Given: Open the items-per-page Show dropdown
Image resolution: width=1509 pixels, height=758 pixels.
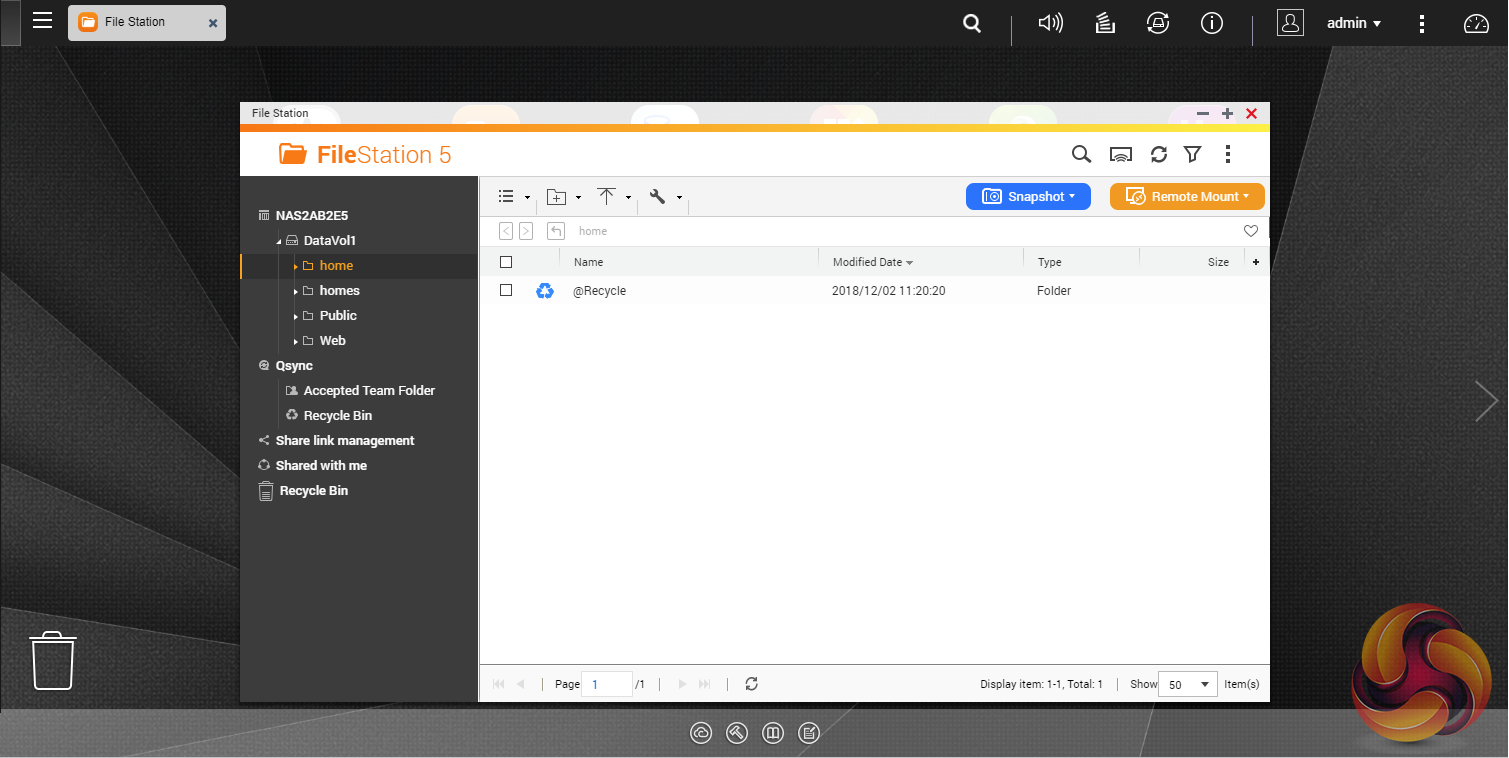Looking at the screenshot, I should click(1187, 684).
